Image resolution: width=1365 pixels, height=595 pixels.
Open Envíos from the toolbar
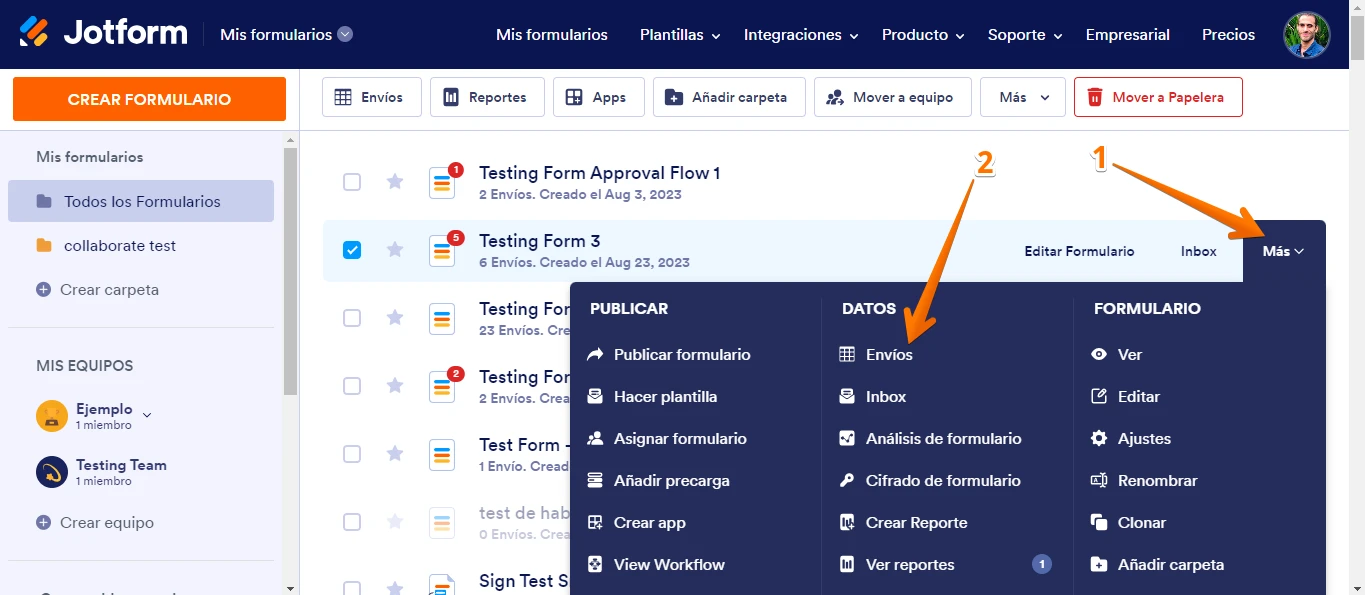coord(371,96)
